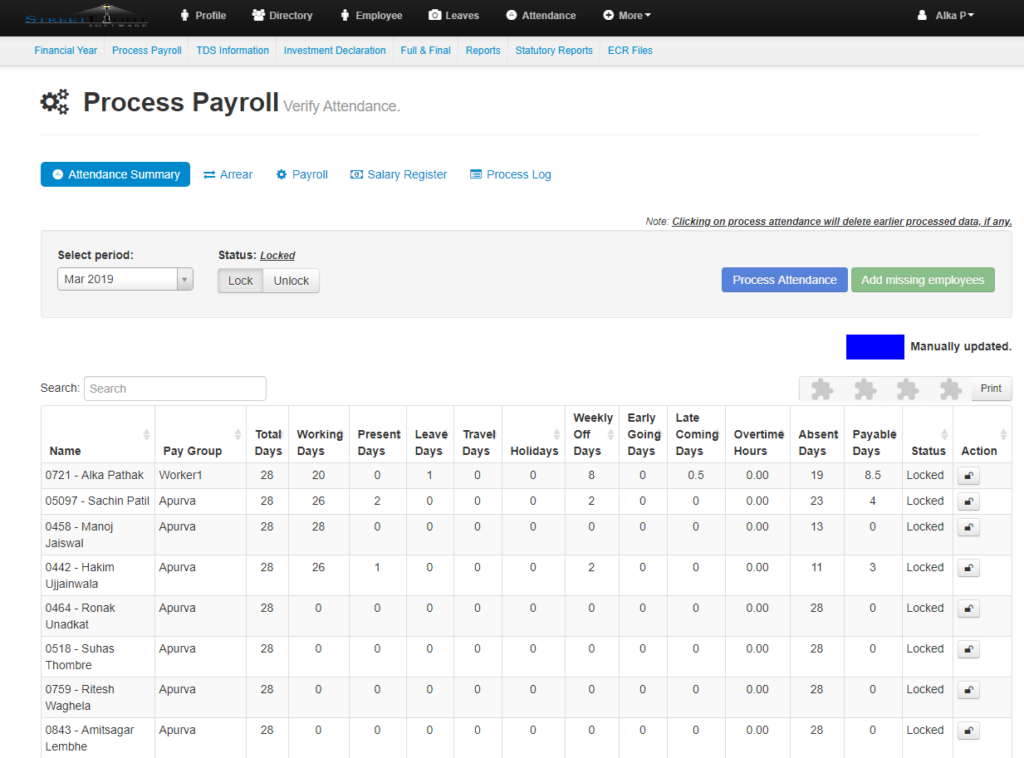Expand the More navigation menu
The image size is (1024, 758).
[x=626, y=15]
